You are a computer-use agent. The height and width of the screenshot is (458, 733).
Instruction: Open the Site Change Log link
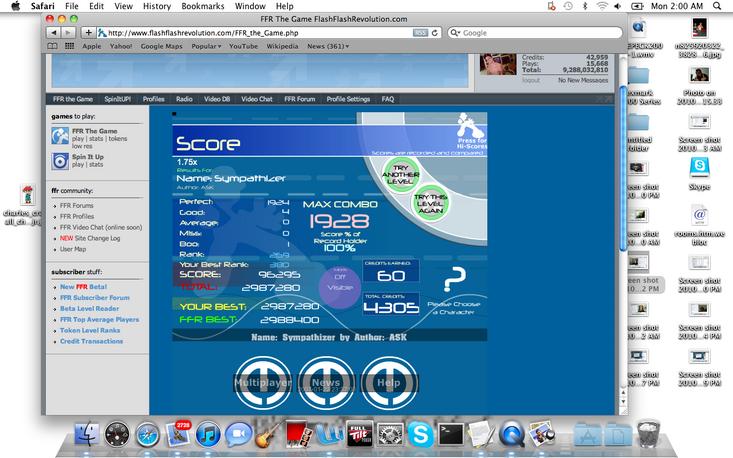[x=90, y=238]
